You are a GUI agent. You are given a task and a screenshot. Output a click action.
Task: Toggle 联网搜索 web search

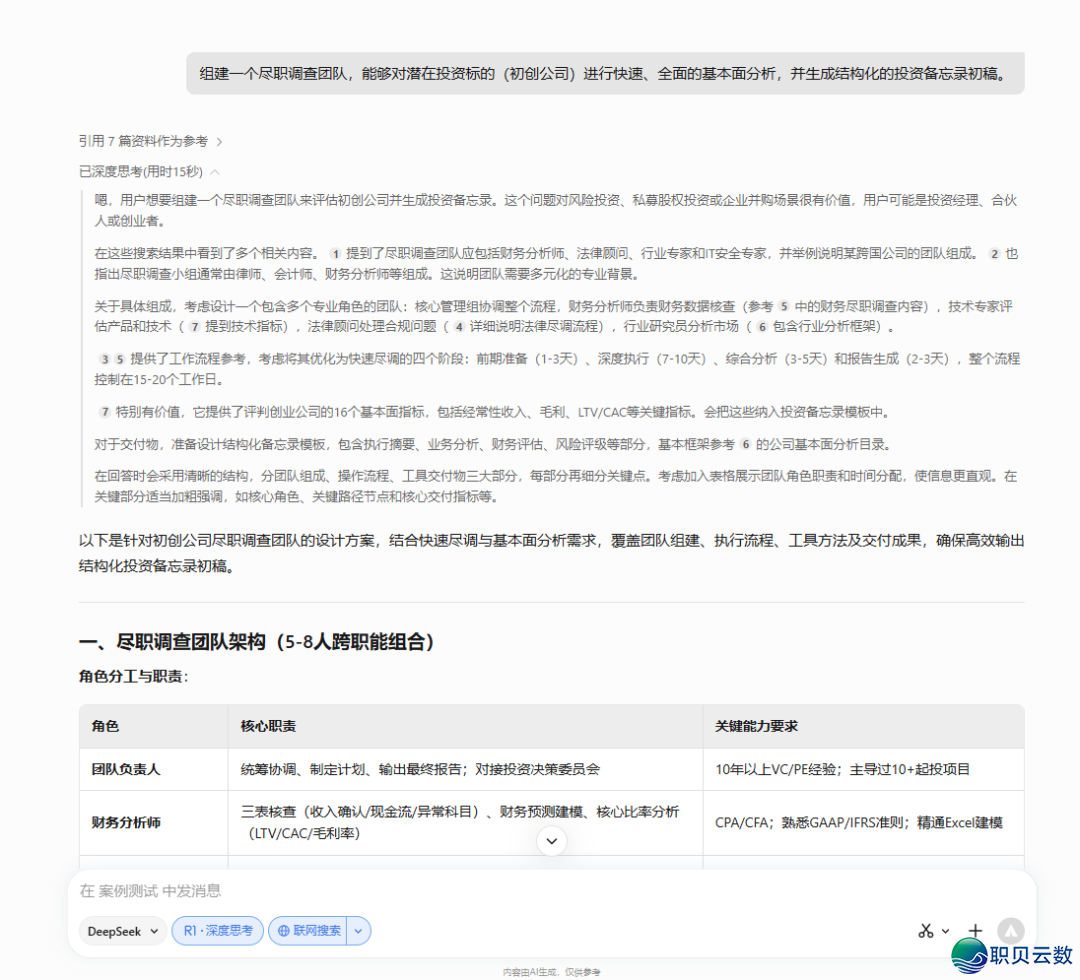308,931
